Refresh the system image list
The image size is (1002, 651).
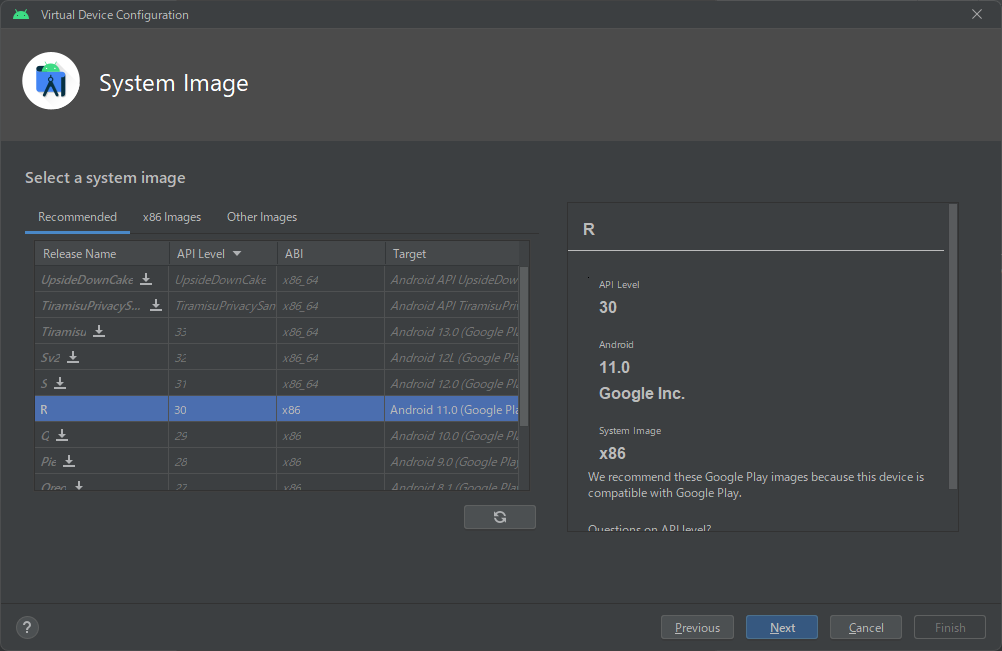click(499, 517)
